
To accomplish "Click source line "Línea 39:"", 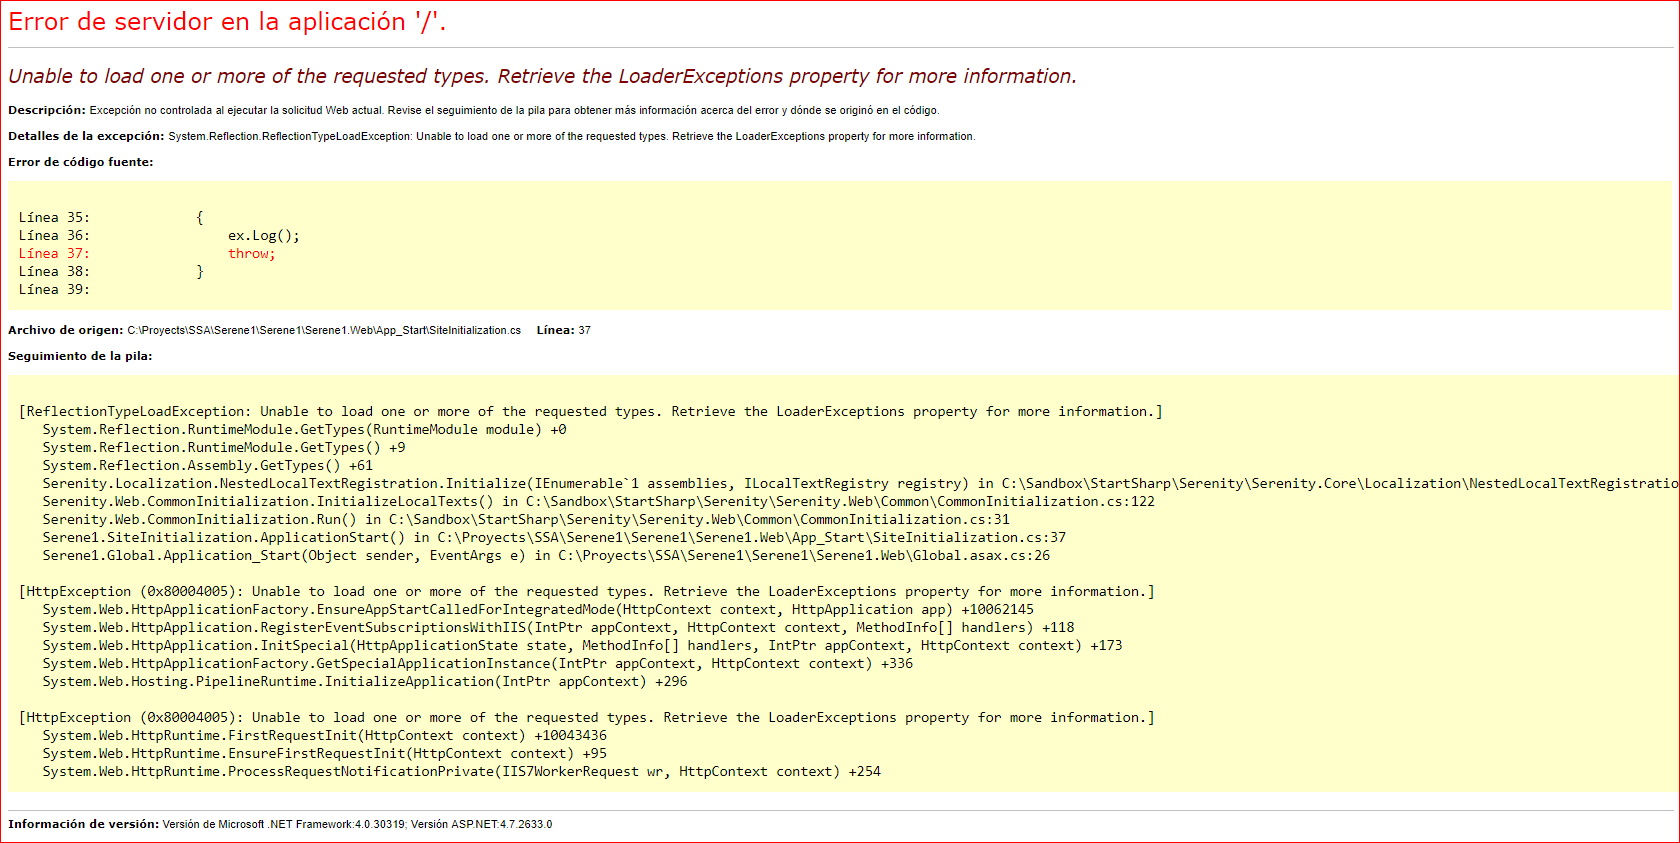I will pyautogui.click(x=54, y=289).
